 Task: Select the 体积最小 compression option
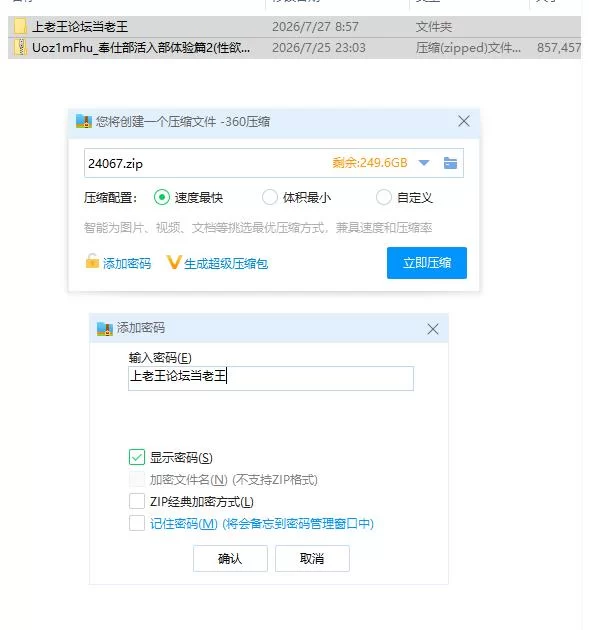270,197
